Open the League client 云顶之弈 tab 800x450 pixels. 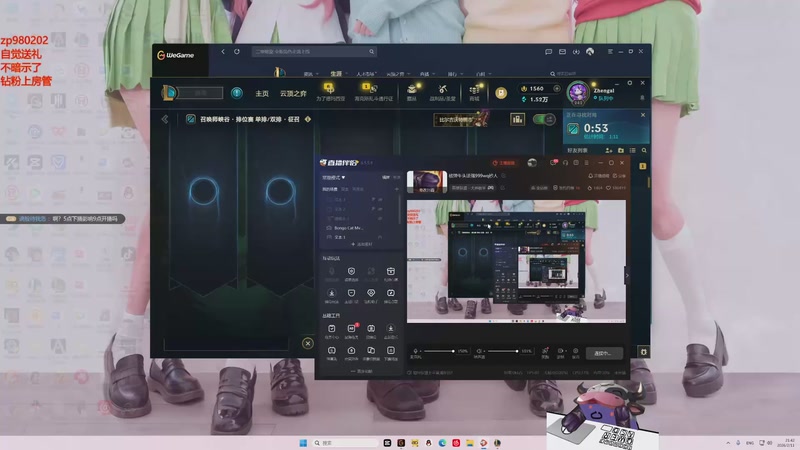pos(293,93)
